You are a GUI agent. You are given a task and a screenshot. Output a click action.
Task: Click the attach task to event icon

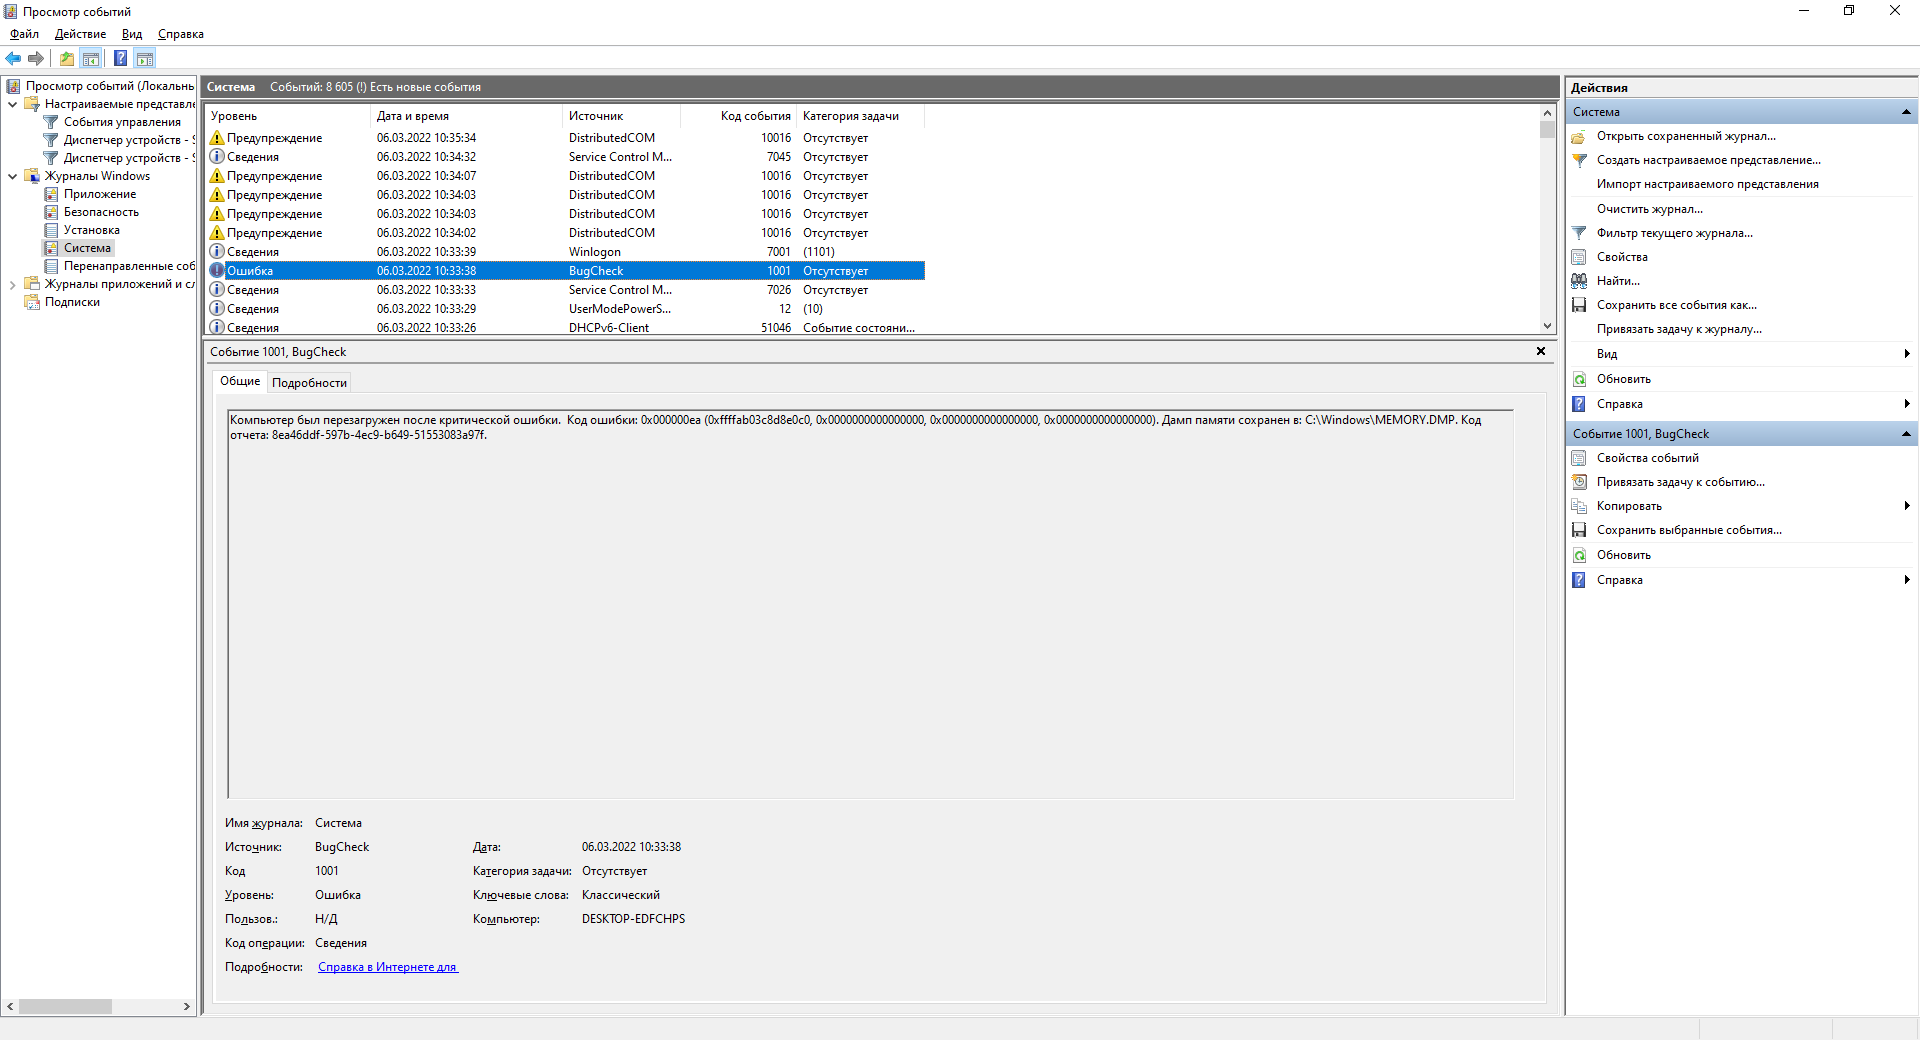1579,482
